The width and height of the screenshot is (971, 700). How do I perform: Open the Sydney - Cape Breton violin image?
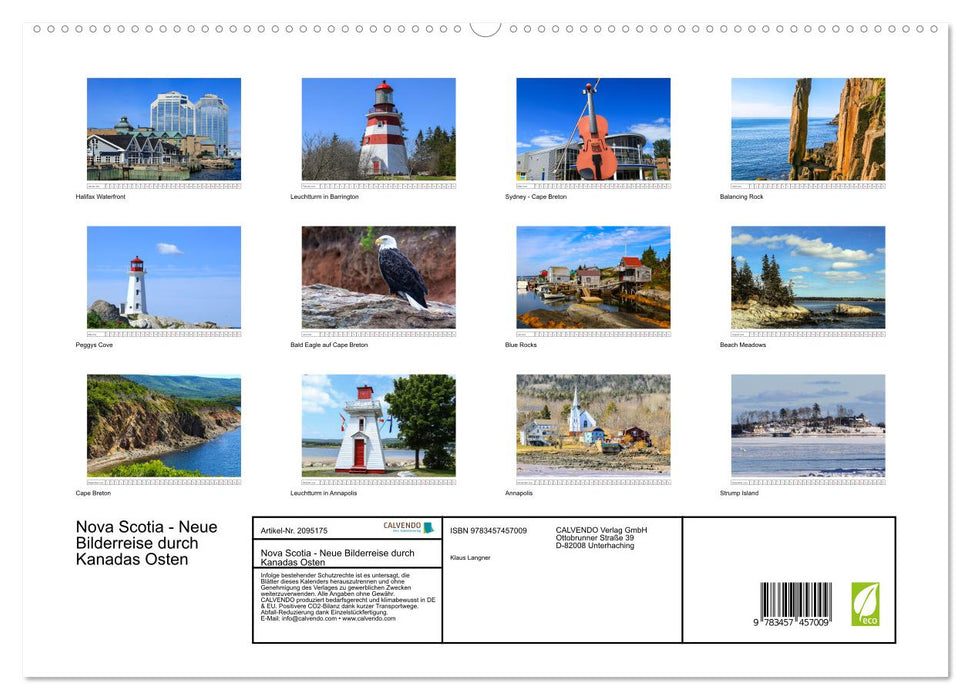(595, 128)
